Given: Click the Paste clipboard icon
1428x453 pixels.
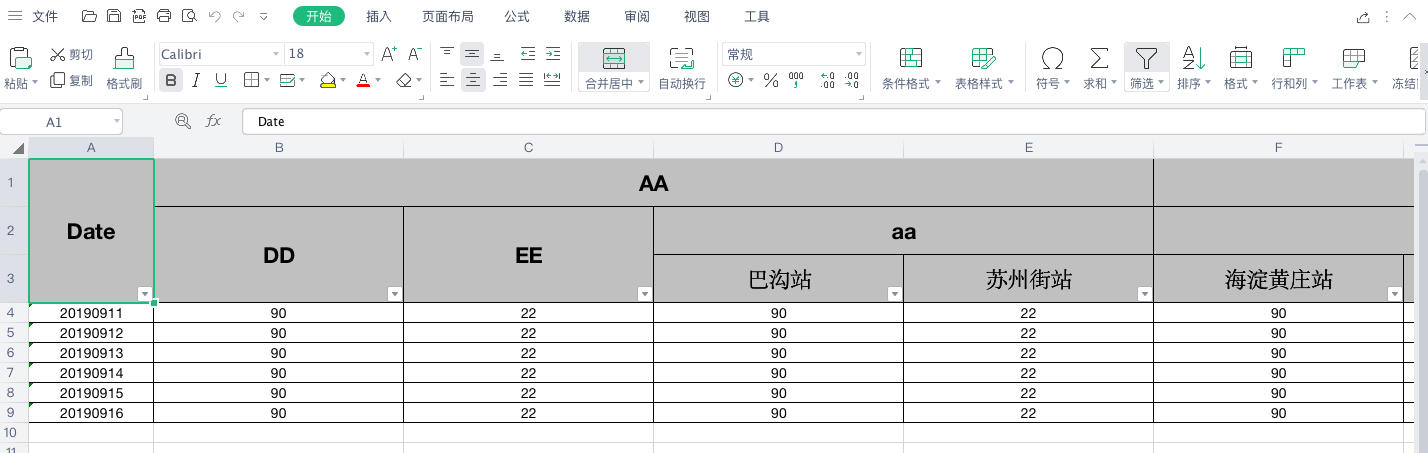Looking at the screenshot, I should point(20,56).
